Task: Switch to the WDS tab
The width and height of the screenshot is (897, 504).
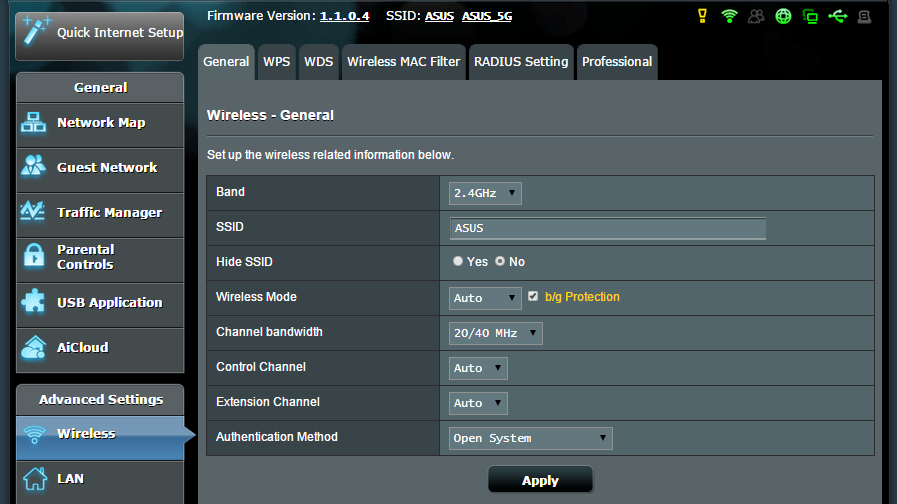Action: pyautogui.click(x=319, y=62)
